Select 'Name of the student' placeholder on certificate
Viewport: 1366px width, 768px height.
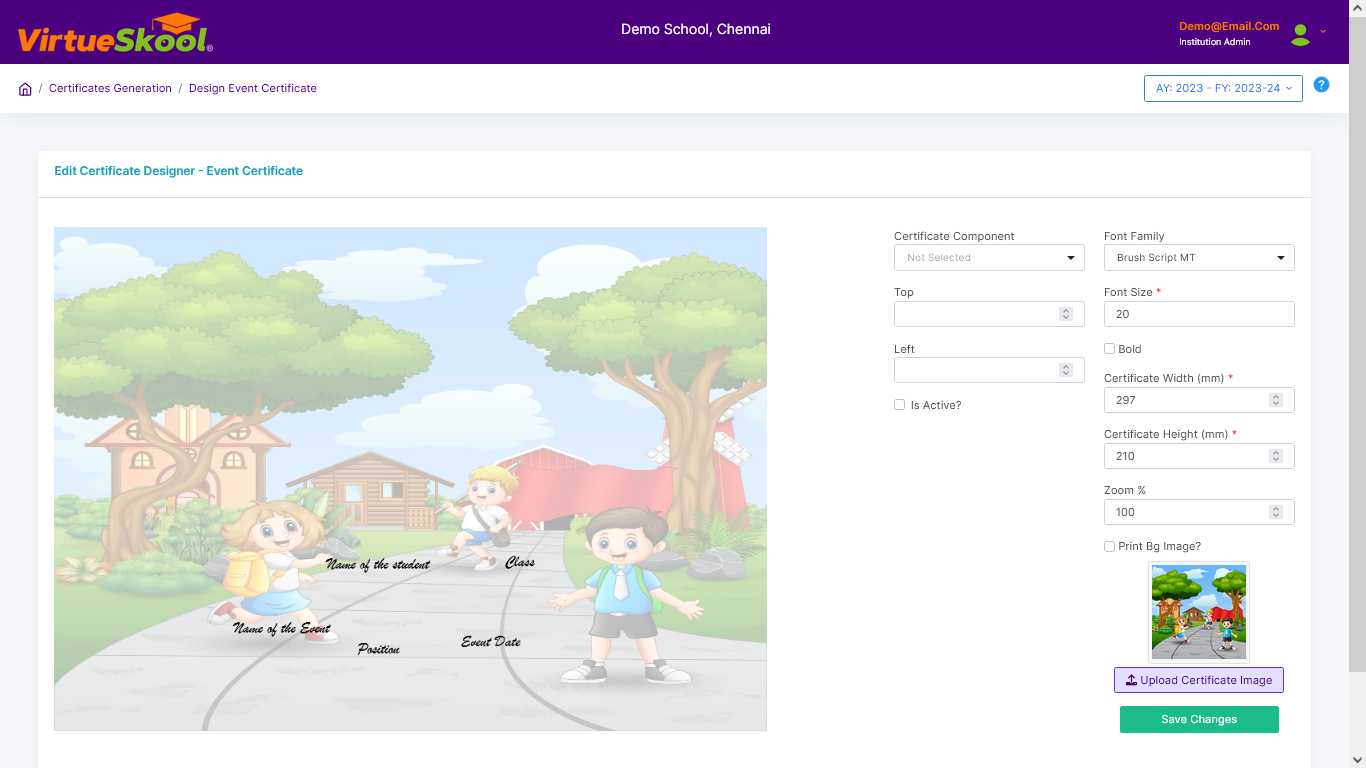pyautogui.click(x=378, y=565)
